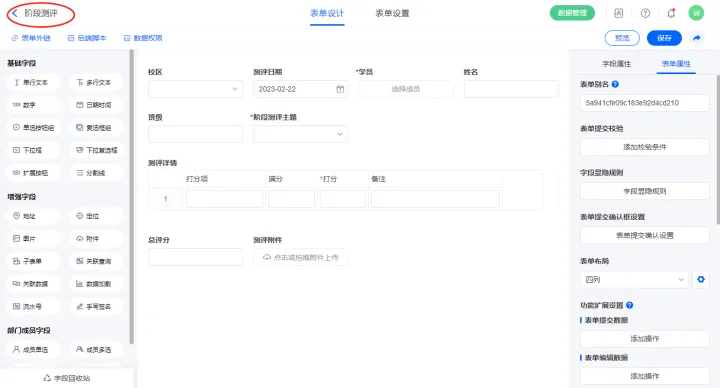Click 添加操作 under 表单提交数据
This screenshot has height=388, width=720.
pos(645,339)
